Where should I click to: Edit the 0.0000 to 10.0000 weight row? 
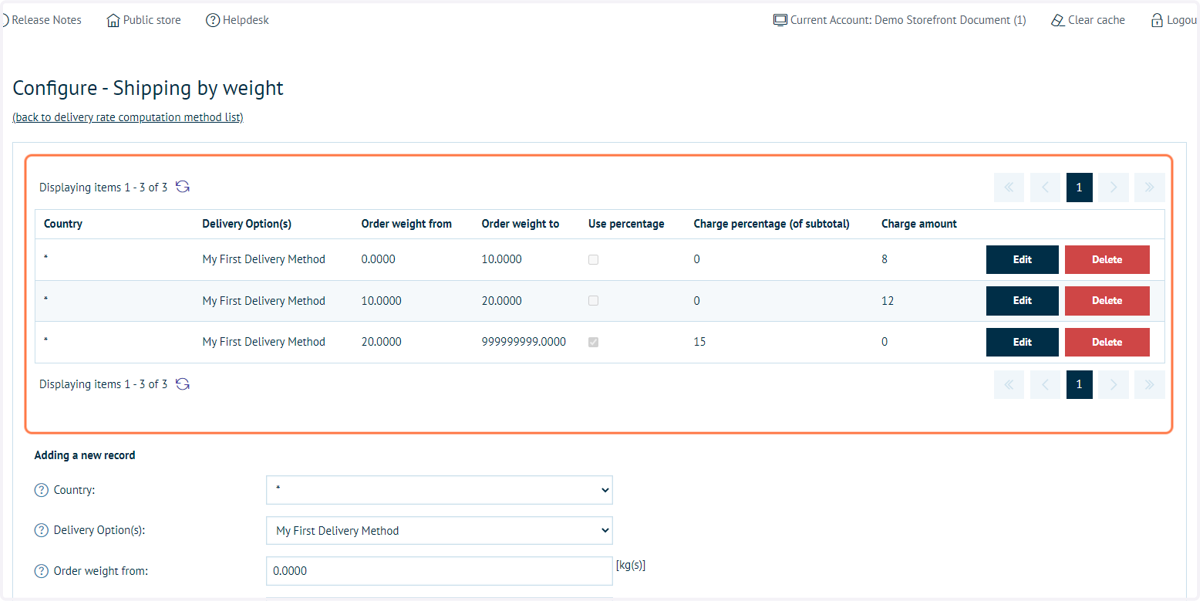tap(1022, 259)
